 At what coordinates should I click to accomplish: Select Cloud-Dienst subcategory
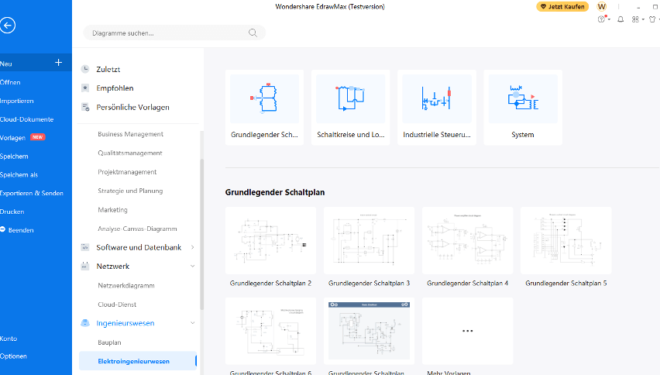click(x=117, y=304)
